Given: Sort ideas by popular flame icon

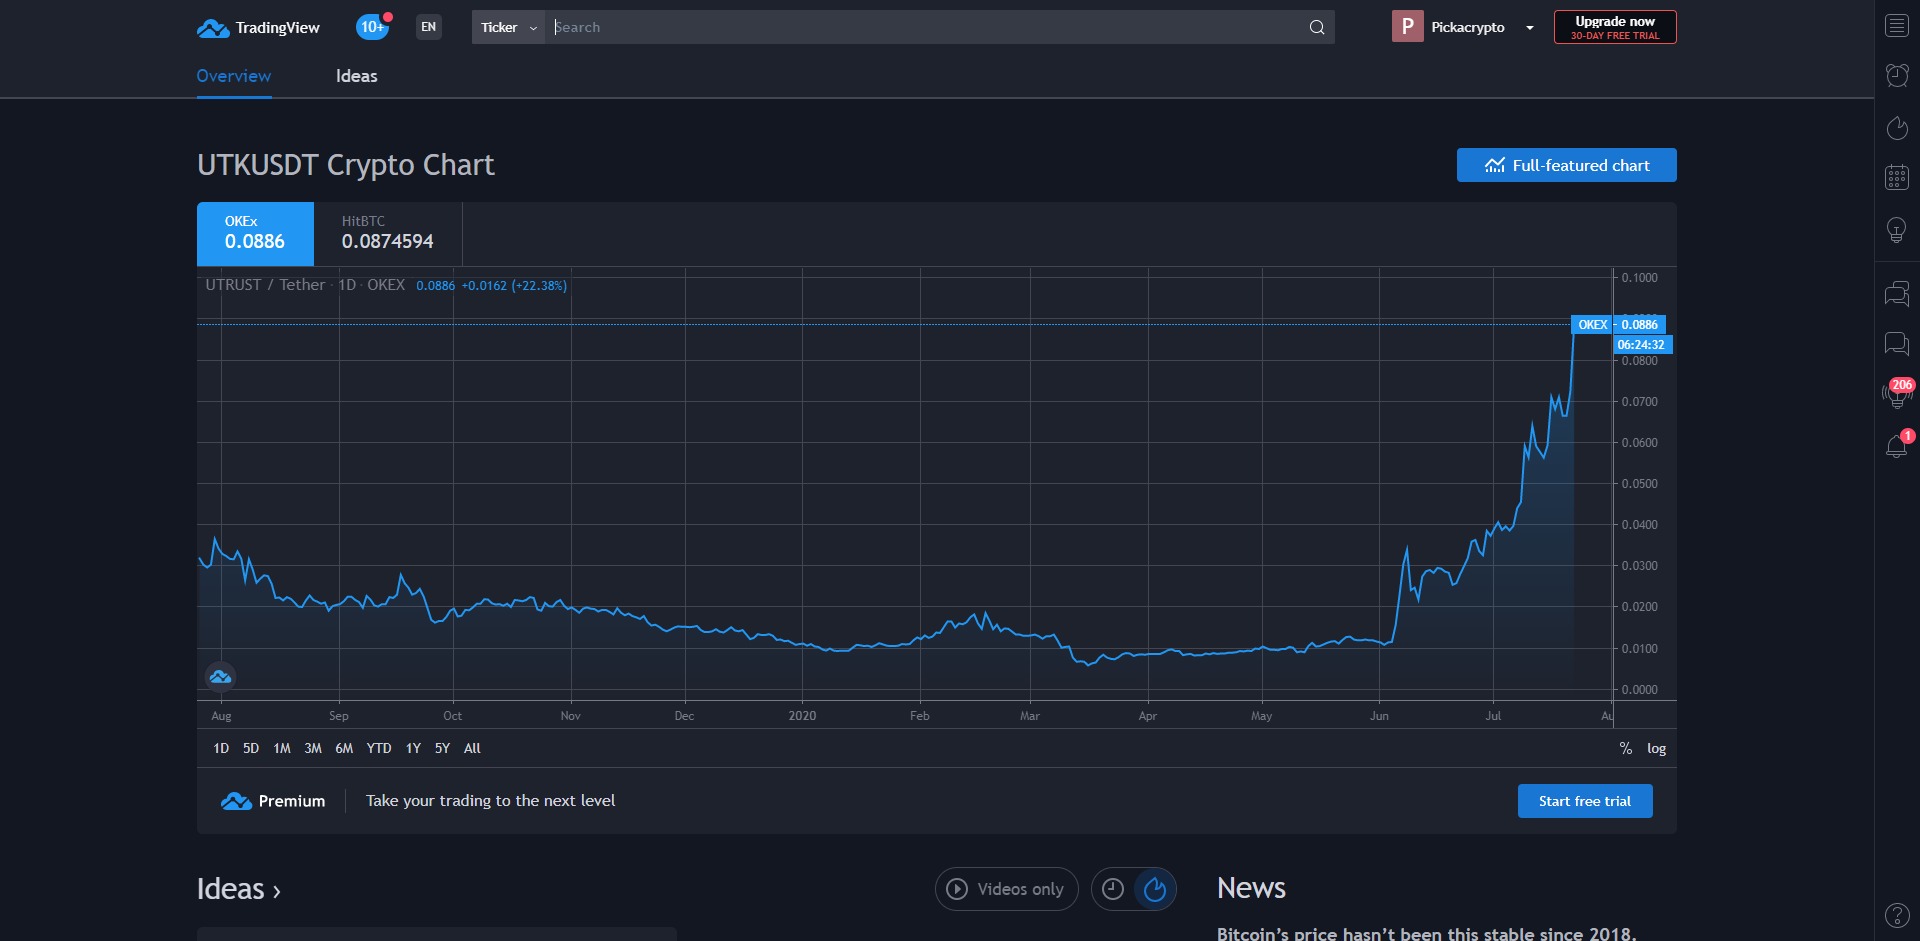Looking at the screenshot, I should (1155, 889).
